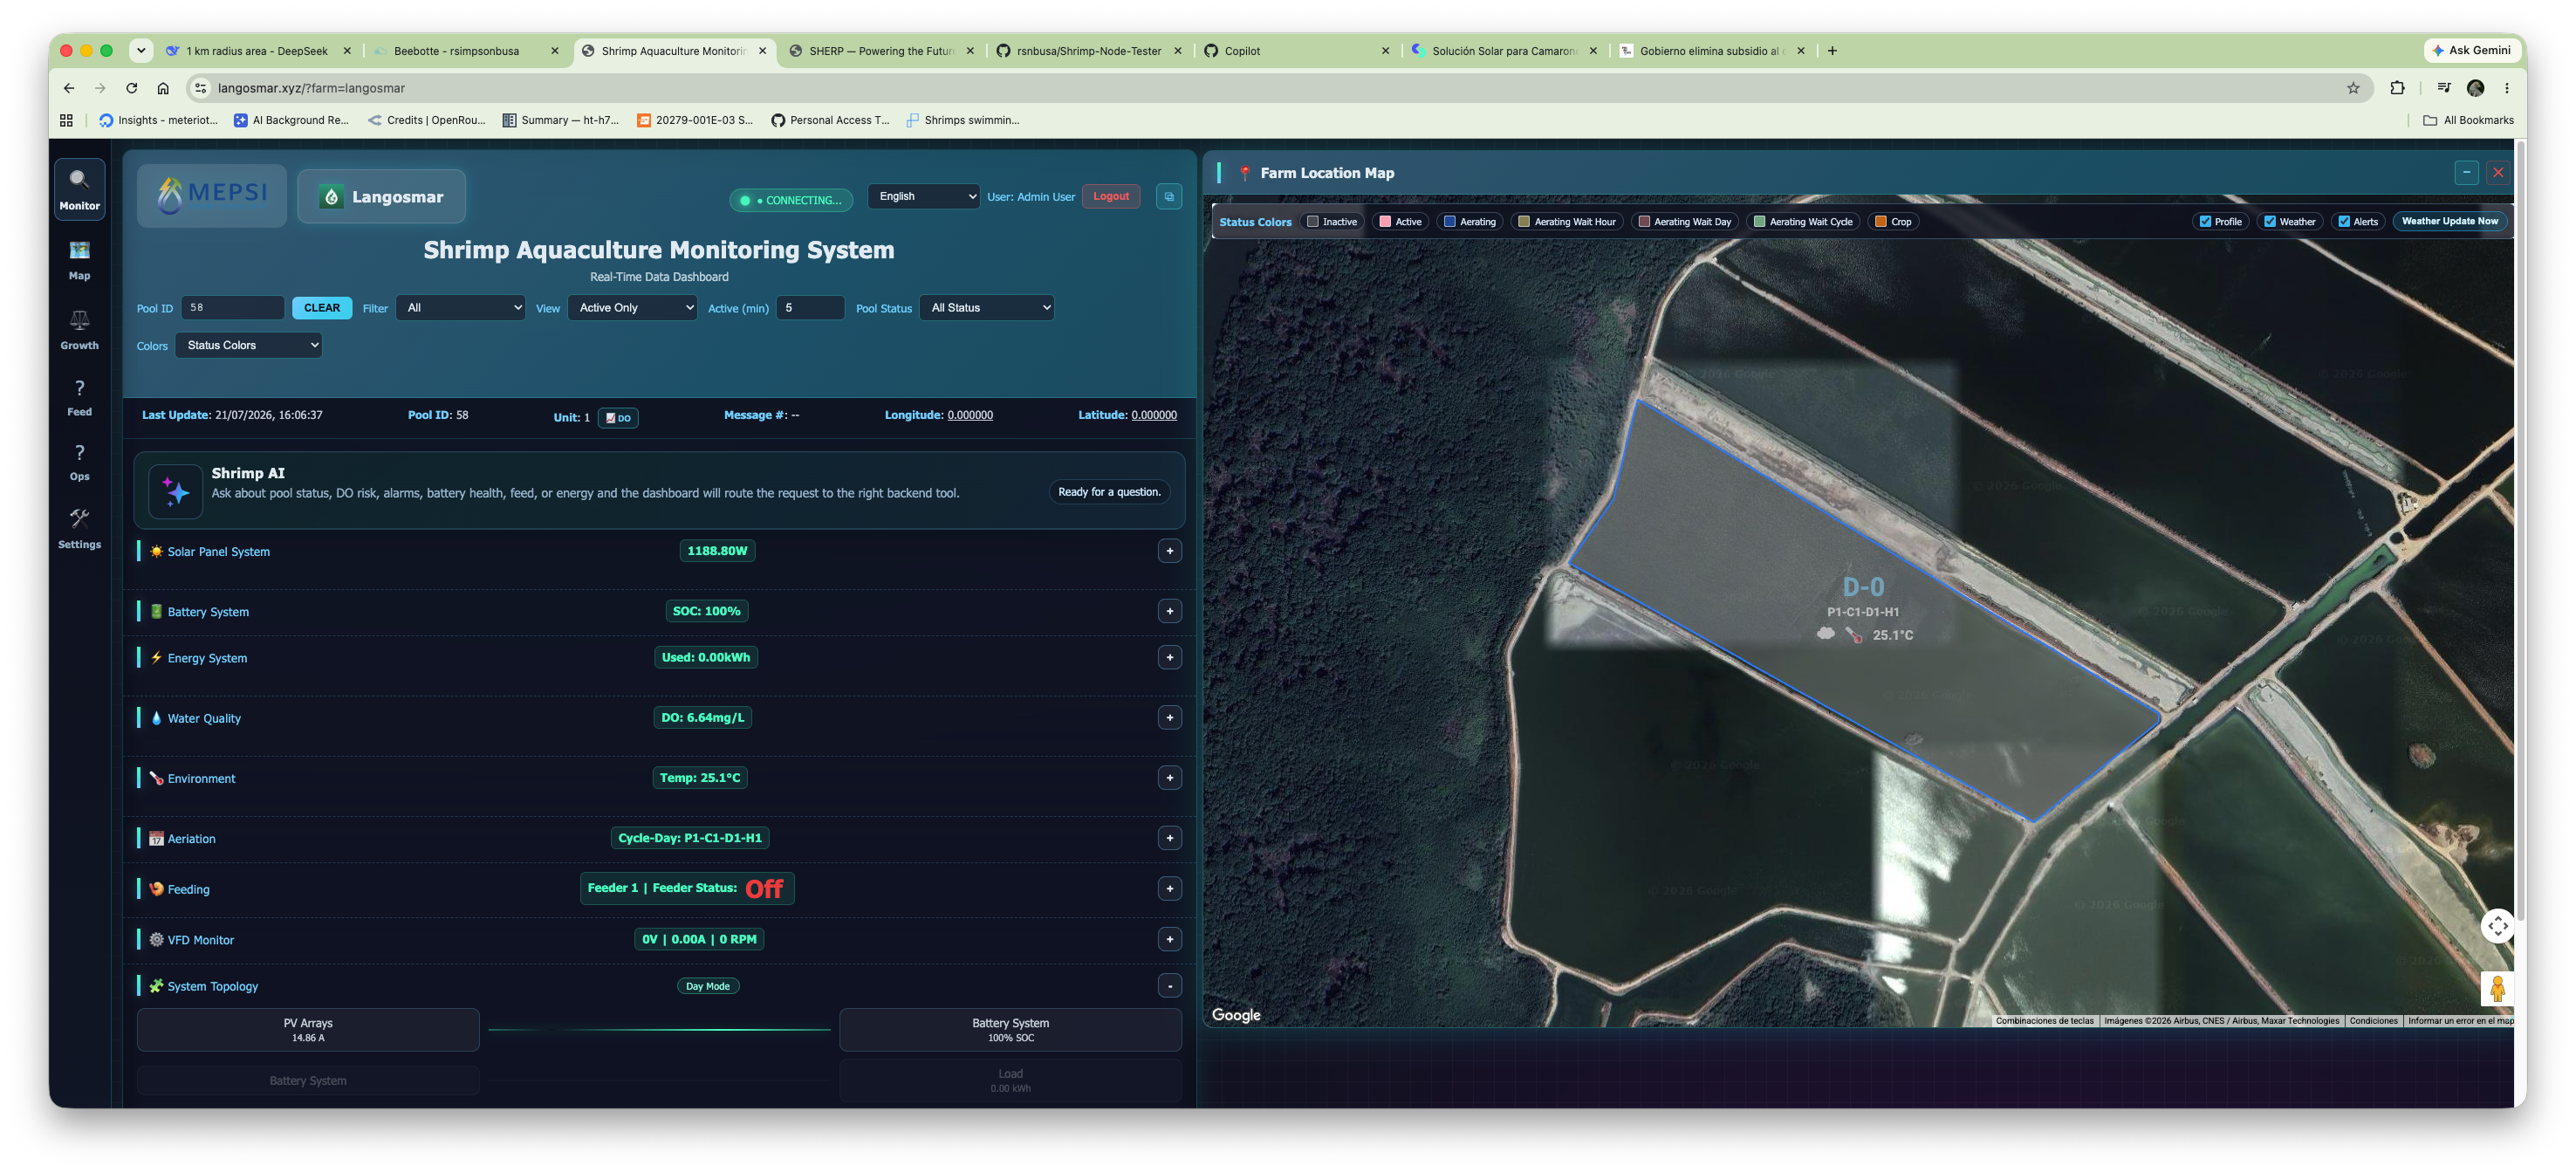Open the Active Only view dropdown
Screen dimensions: 2576x1173
[x=633, y=308]
